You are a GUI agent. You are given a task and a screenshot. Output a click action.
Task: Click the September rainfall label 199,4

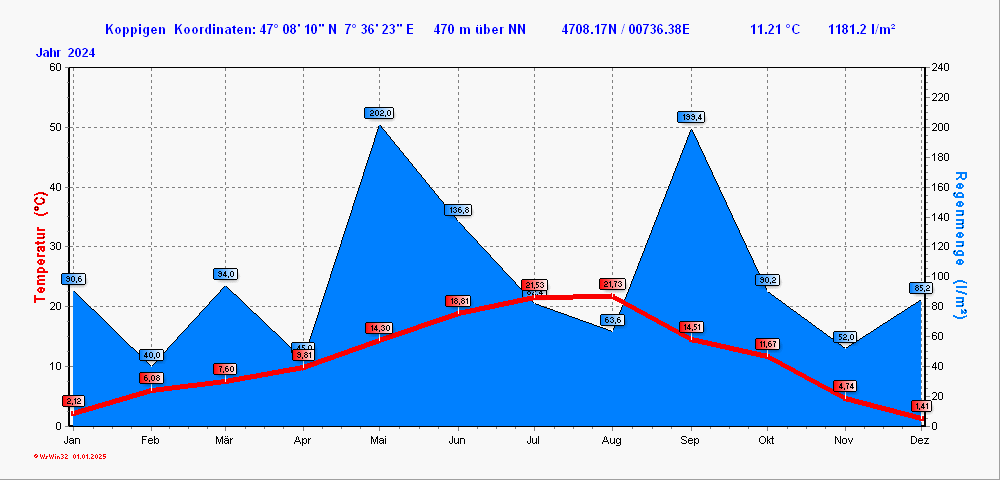(691, 117)
